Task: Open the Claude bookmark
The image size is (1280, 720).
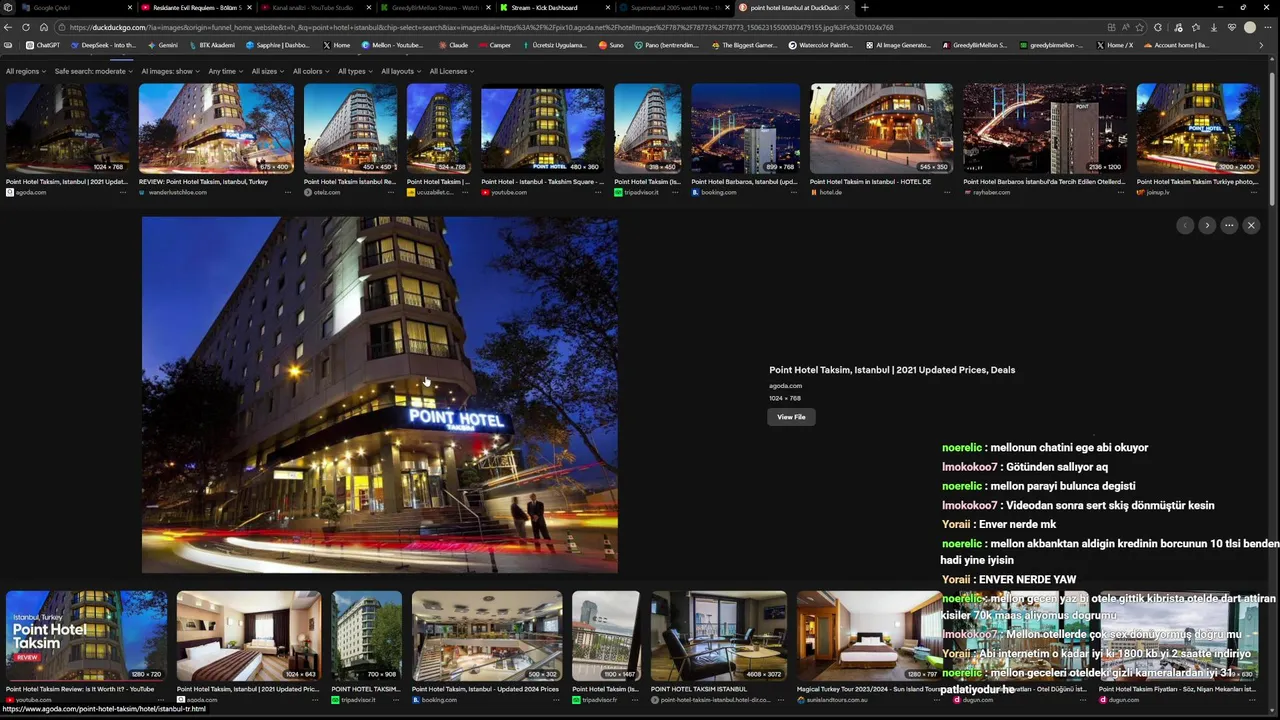Action: 453,45
